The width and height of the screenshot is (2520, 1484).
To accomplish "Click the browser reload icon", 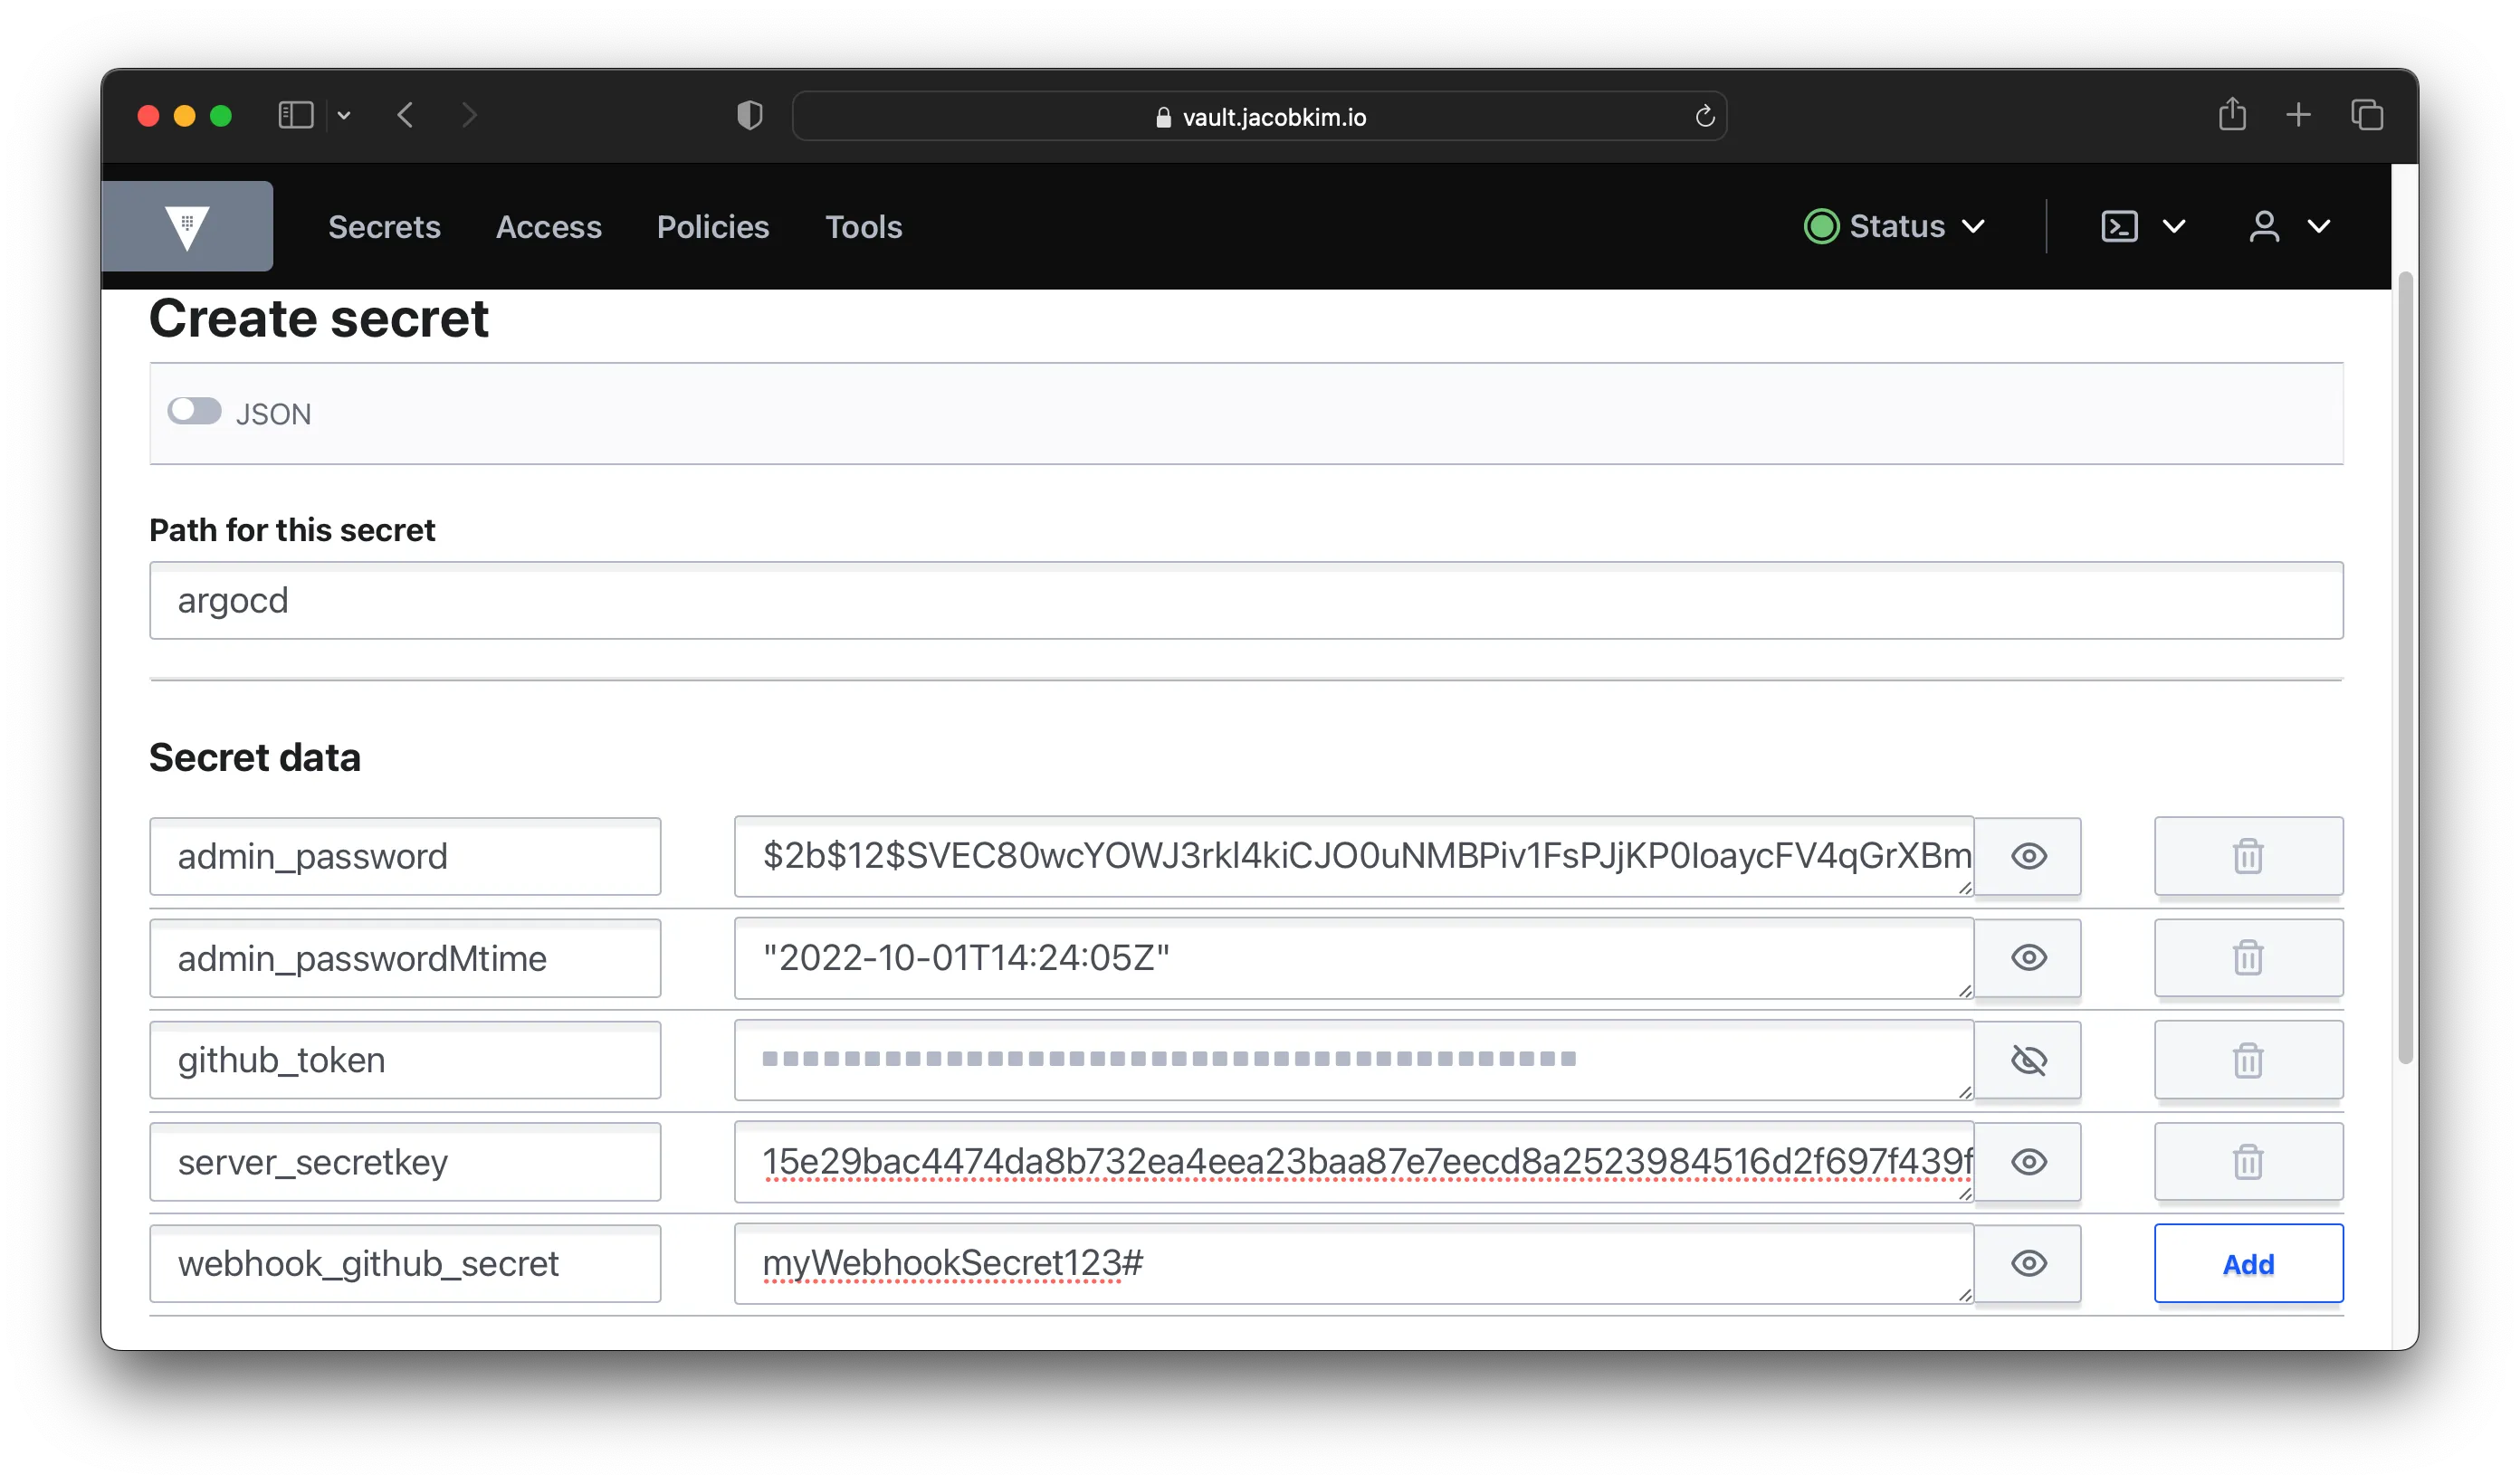I will (x=1704, y=116).
